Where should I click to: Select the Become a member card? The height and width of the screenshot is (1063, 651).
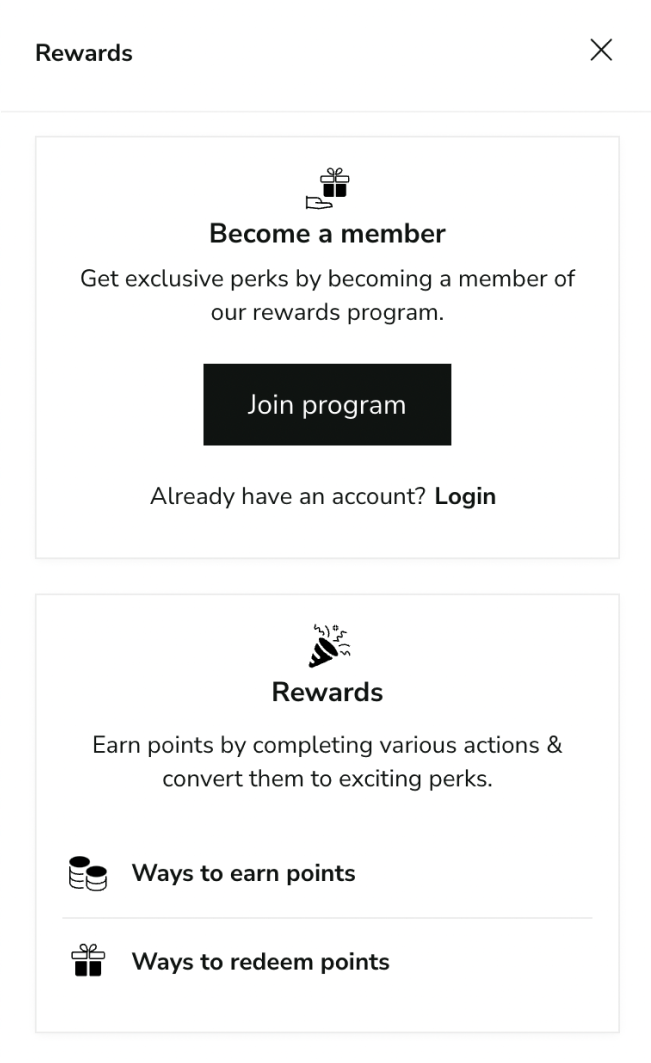(x=327, y=346)
